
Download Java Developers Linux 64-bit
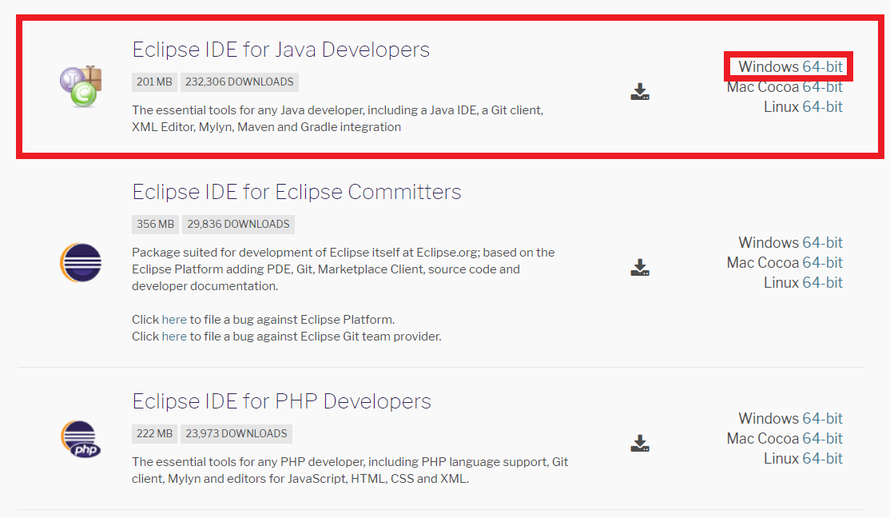click(x=822, y=107)
